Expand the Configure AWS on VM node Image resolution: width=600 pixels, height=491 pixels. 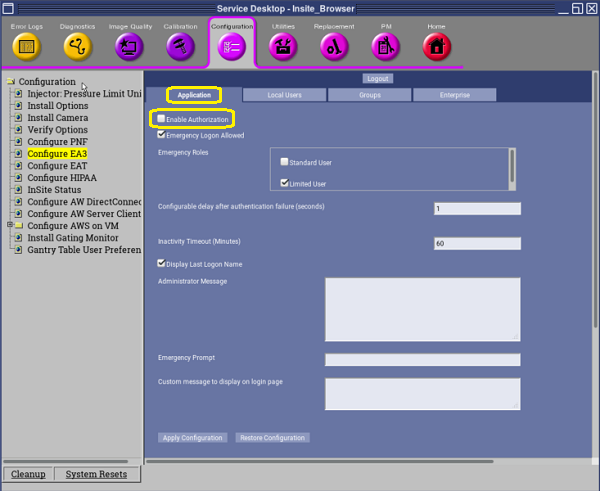click(x=9, y=225)
